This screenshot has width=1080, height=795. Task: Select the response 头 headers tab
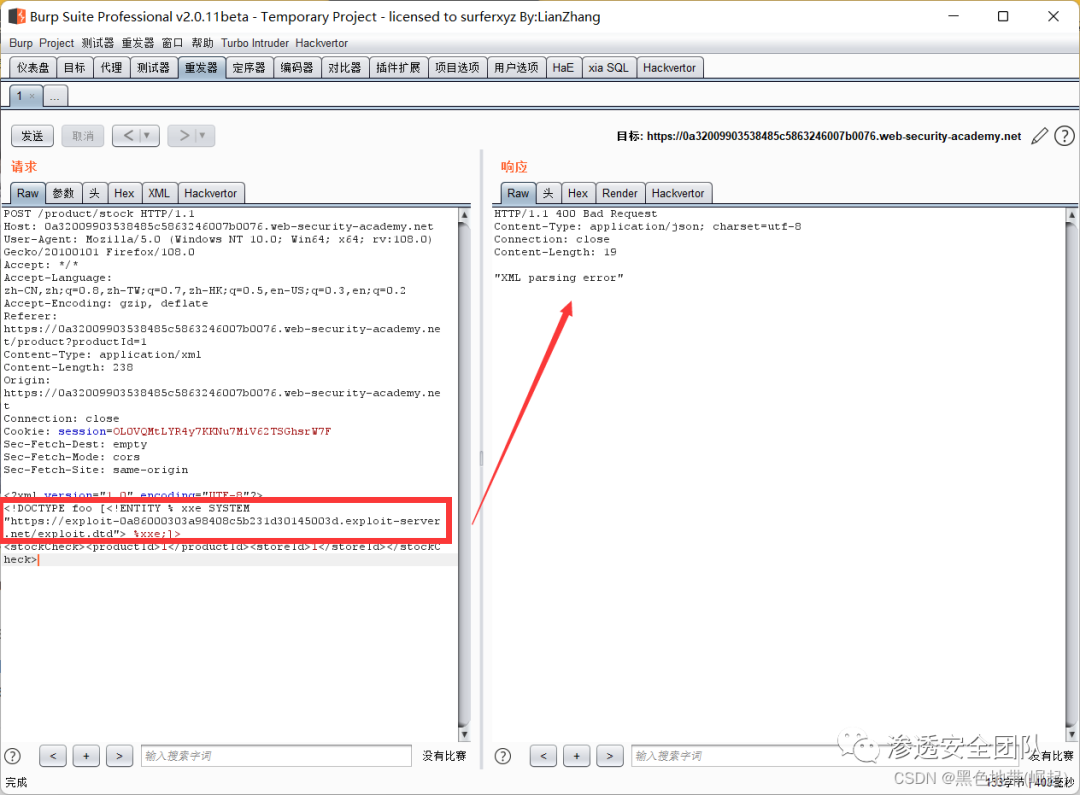point(548,194)
